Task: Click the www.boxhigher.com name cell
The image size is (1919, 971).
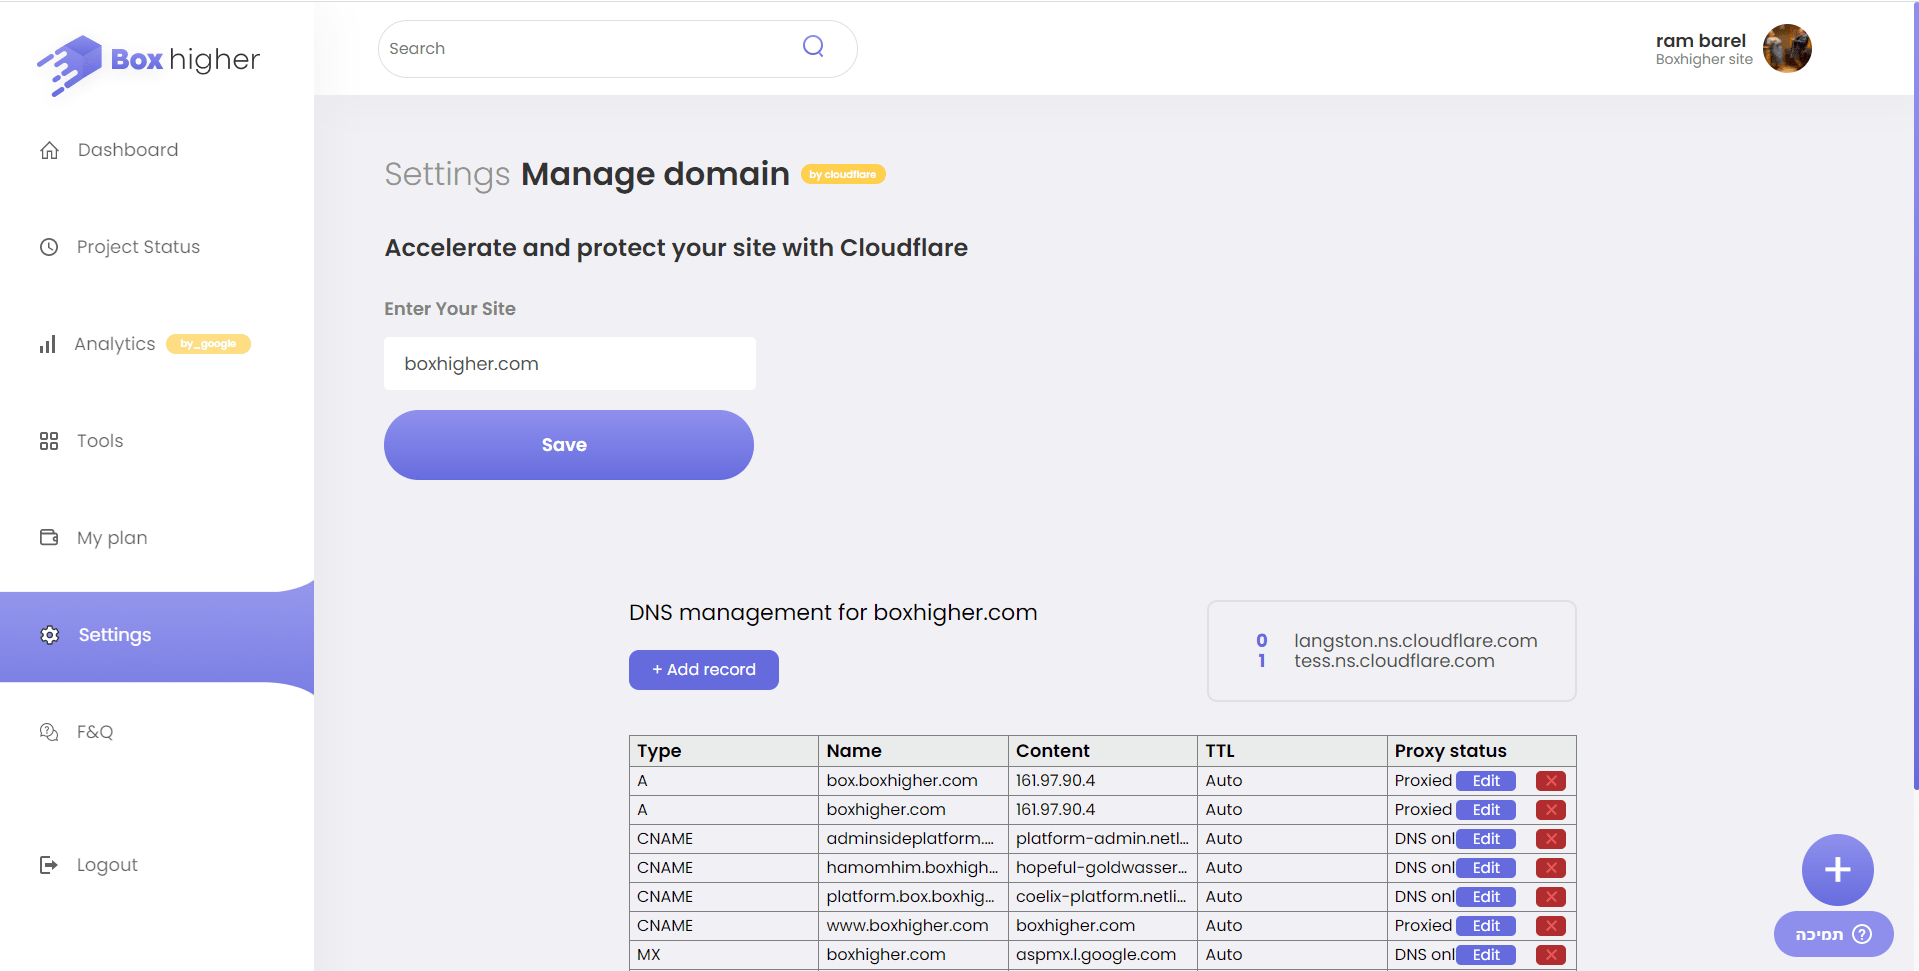Action: point(913,926)
